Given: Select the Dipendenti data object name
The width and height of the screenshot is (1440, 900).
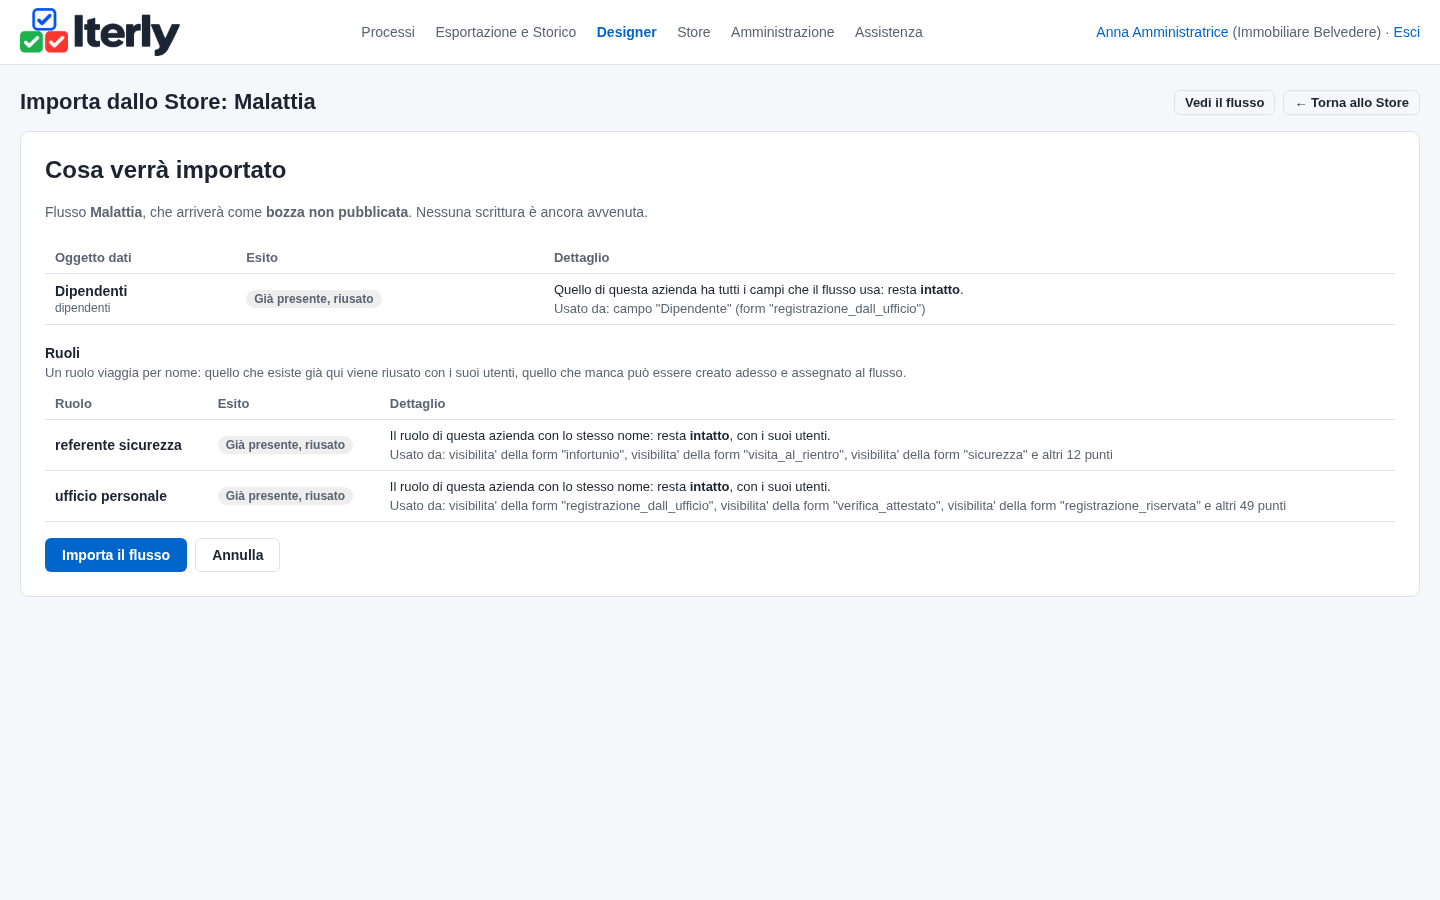Looking at the screenshot, I should (91, 291).
